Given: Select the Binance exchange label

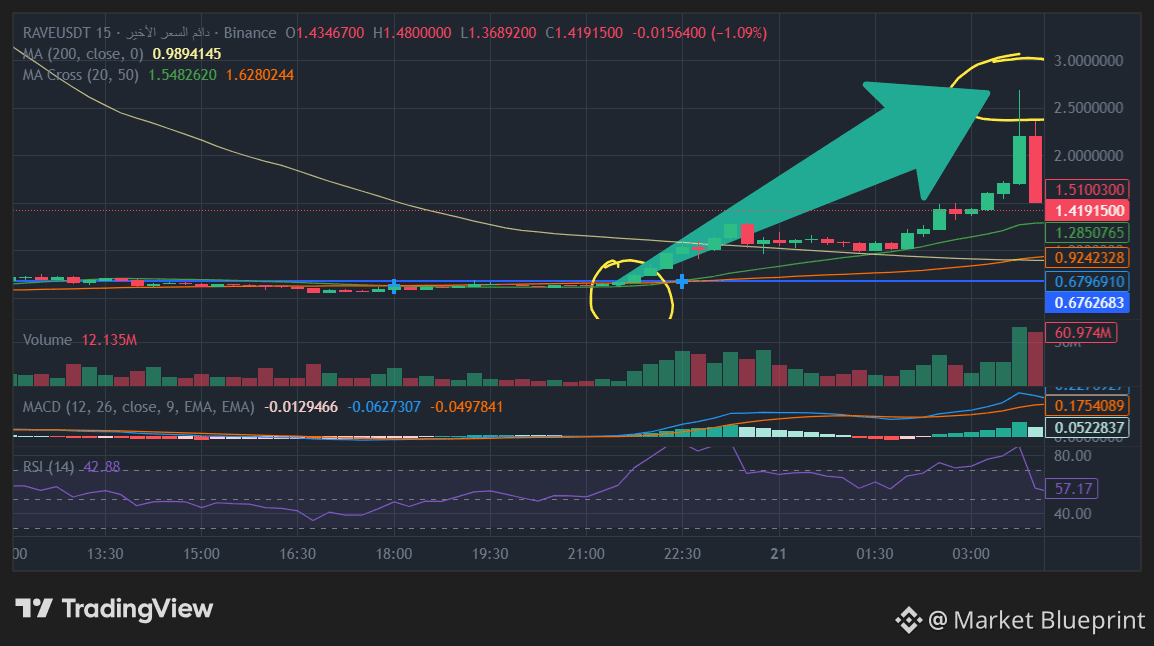Looking at the screenshot, I should click(x=250, y=33).
